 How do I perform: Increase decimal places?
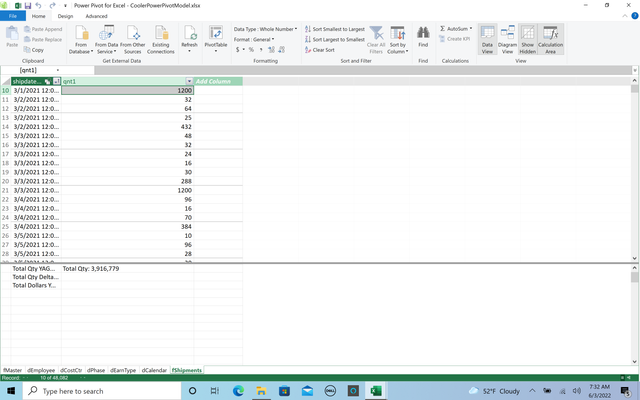(x=271, y=50)
